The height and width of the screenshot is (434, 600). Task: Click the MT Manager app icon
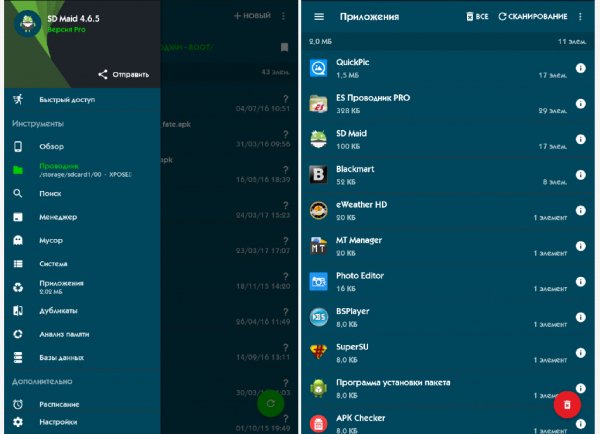tap(318, 246)
